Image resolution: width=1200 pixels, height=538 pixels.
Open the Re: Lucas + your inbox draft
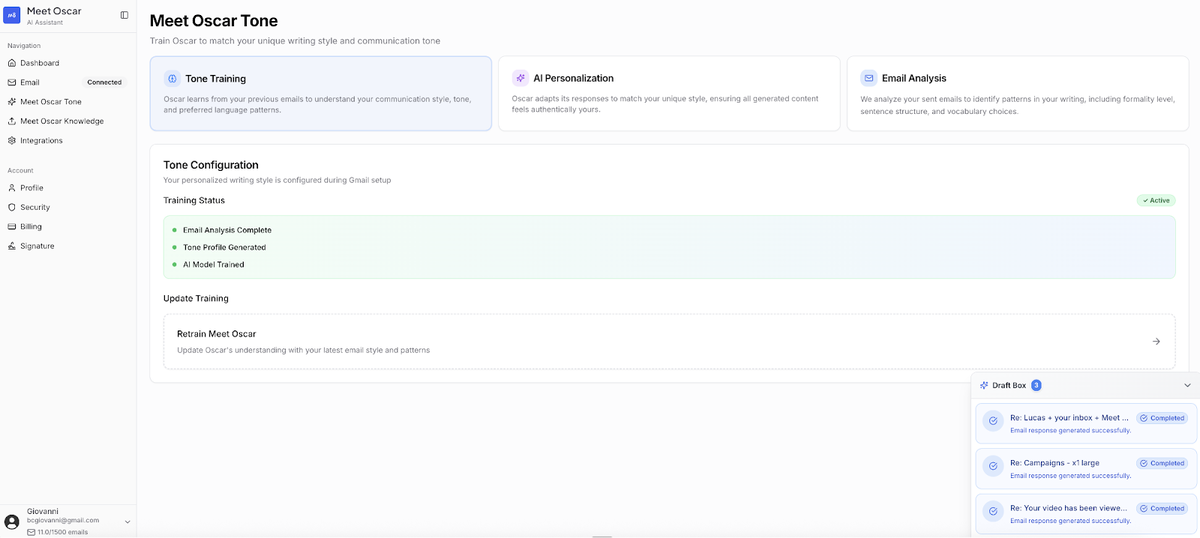coord(1068,418)
